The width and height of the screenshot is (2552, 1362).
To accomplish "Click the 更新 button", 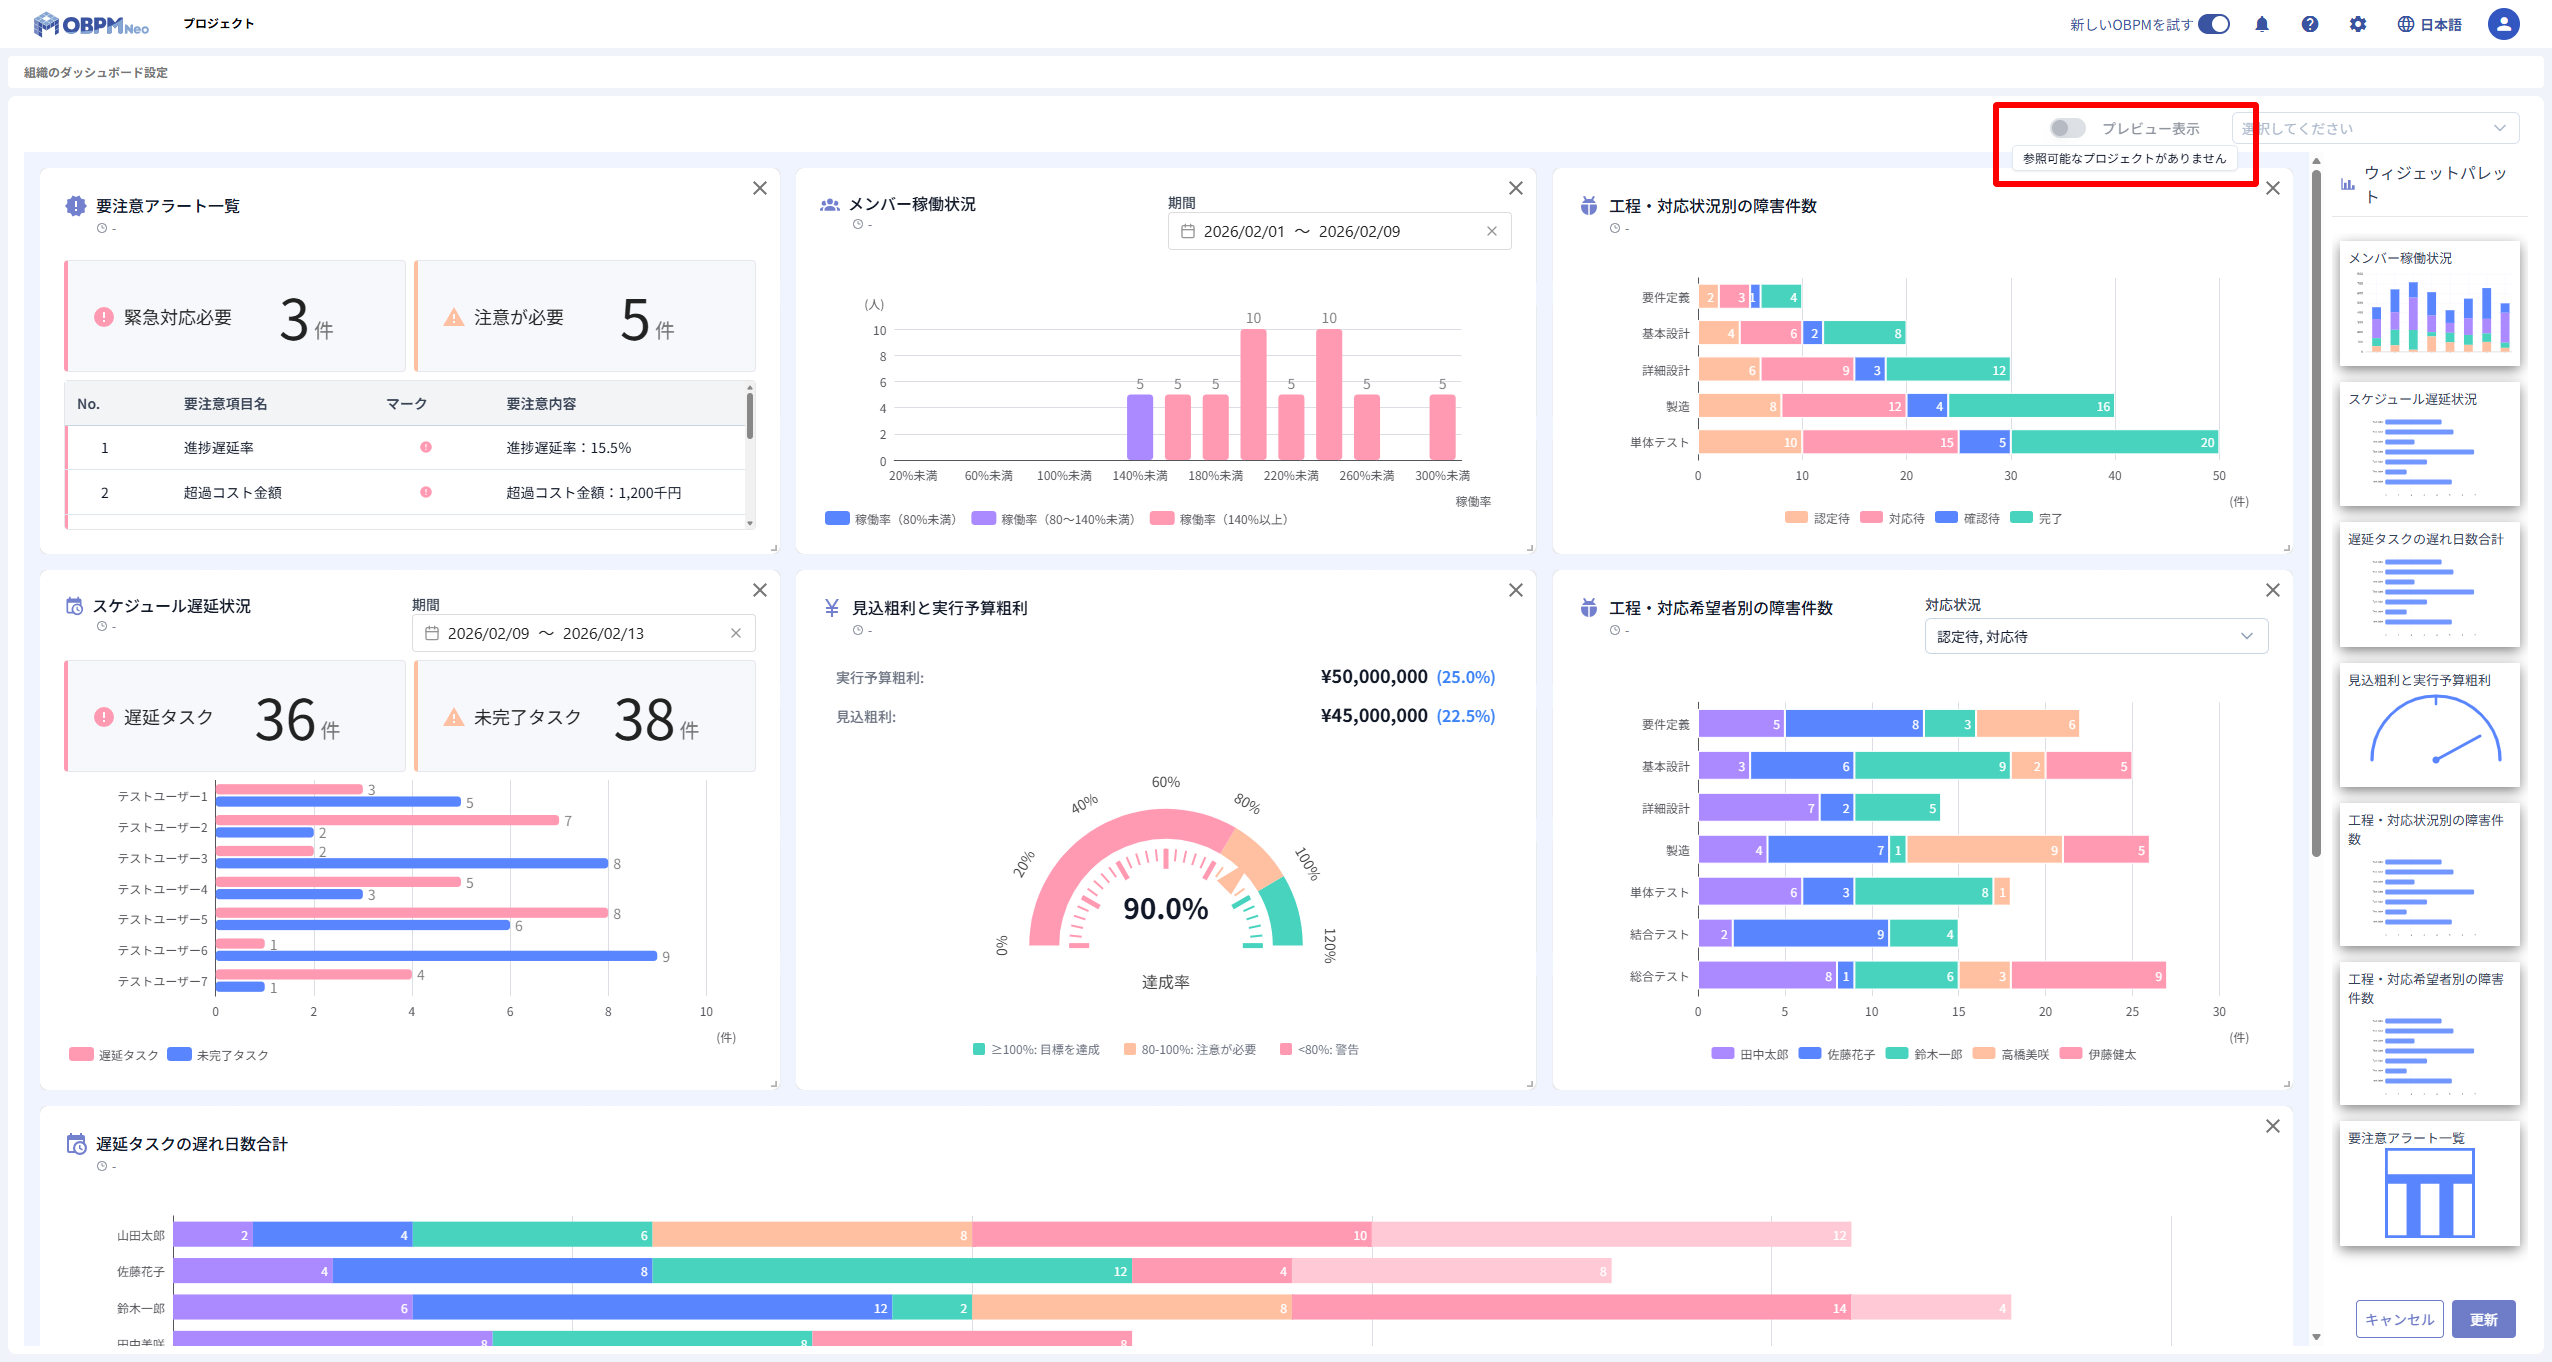I will [2483, 1319].
